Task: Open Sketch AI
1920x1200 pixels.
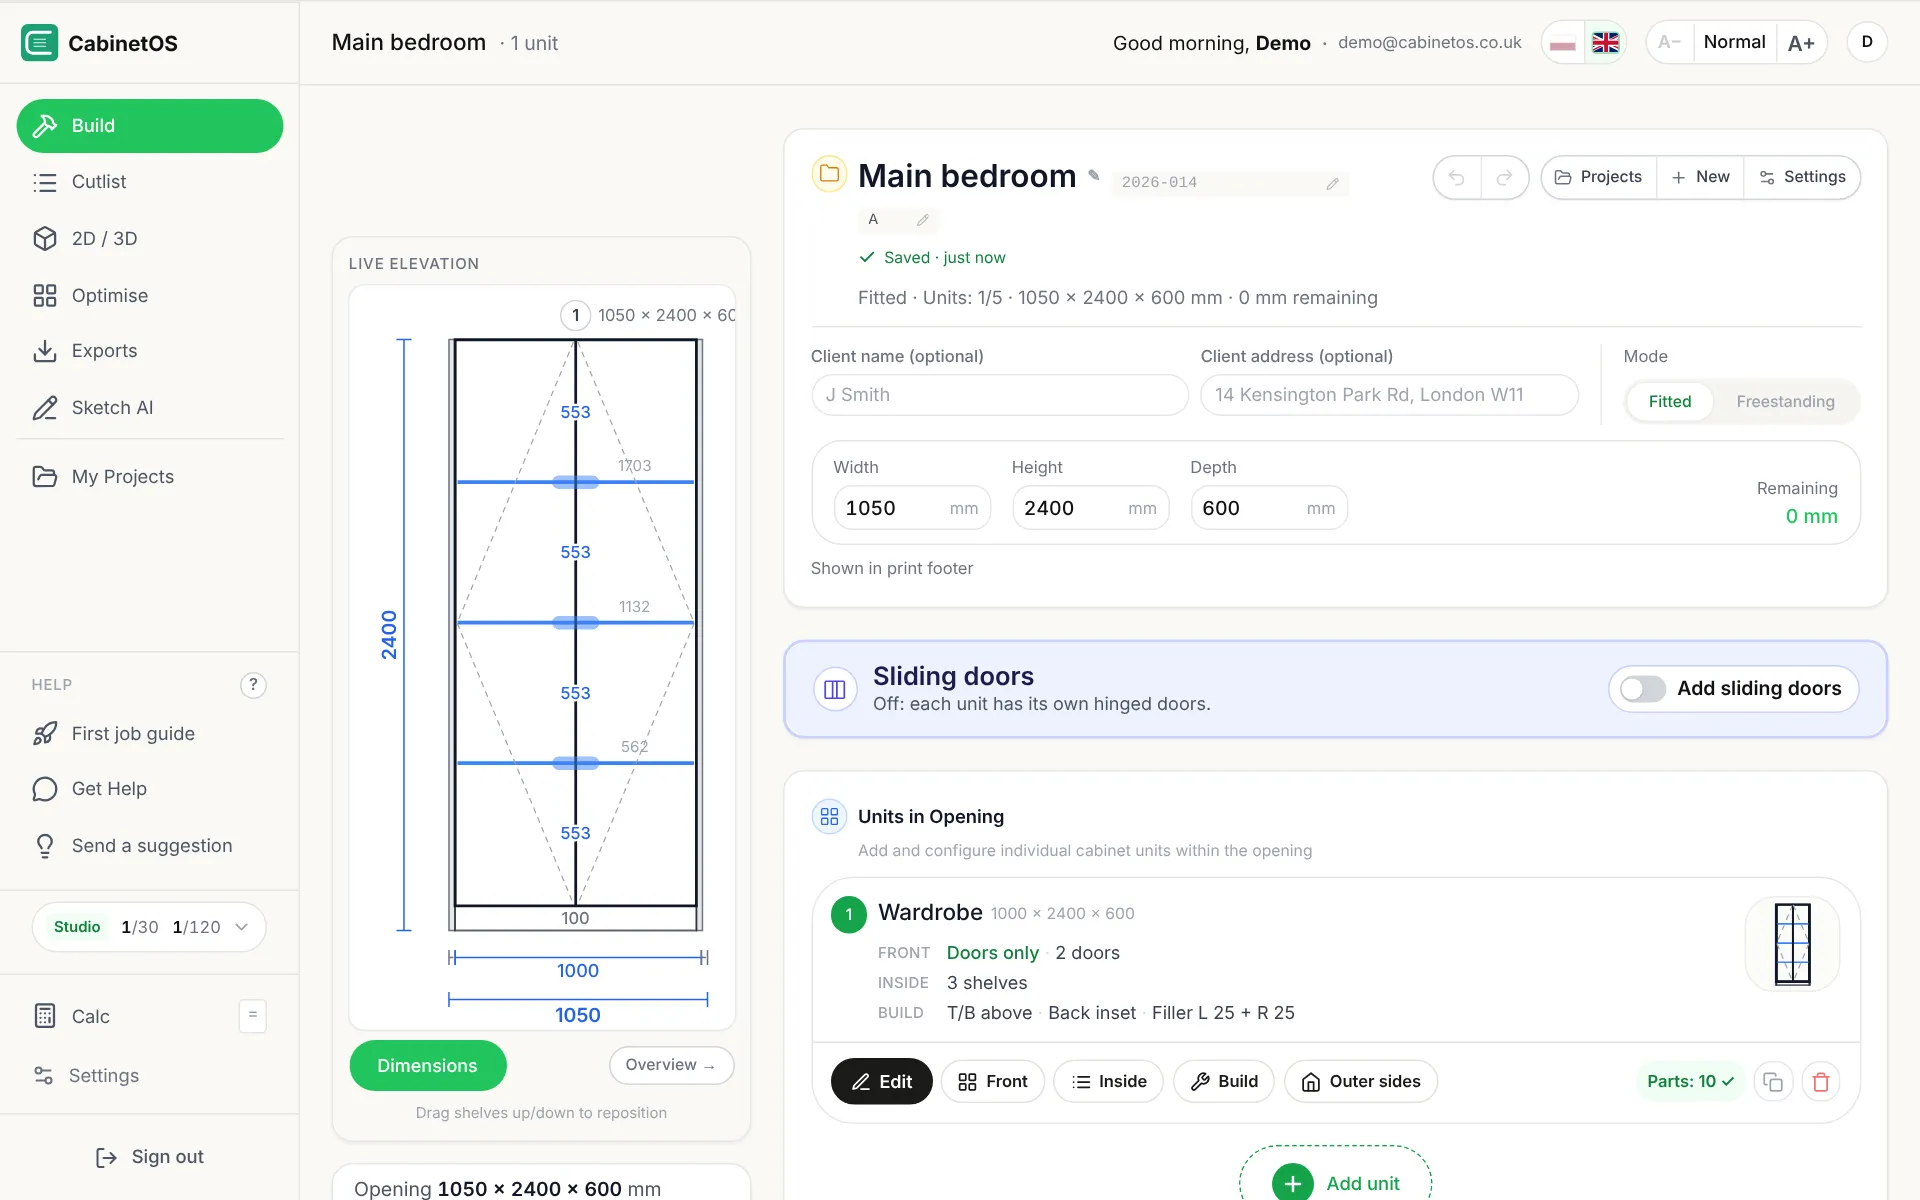Action: click(150, 408)
